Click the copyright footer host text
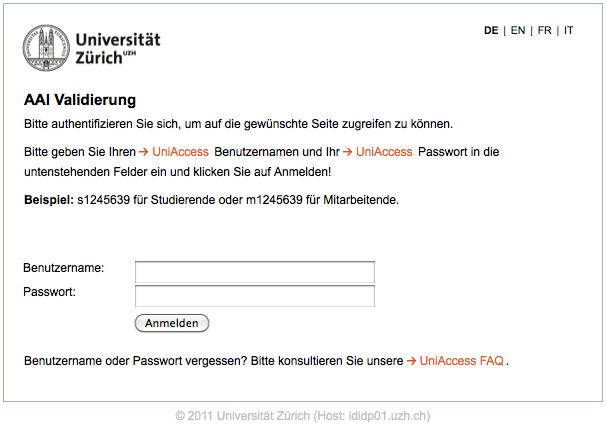The height and width of the screenshot is (428, 607). click(303, 416)
